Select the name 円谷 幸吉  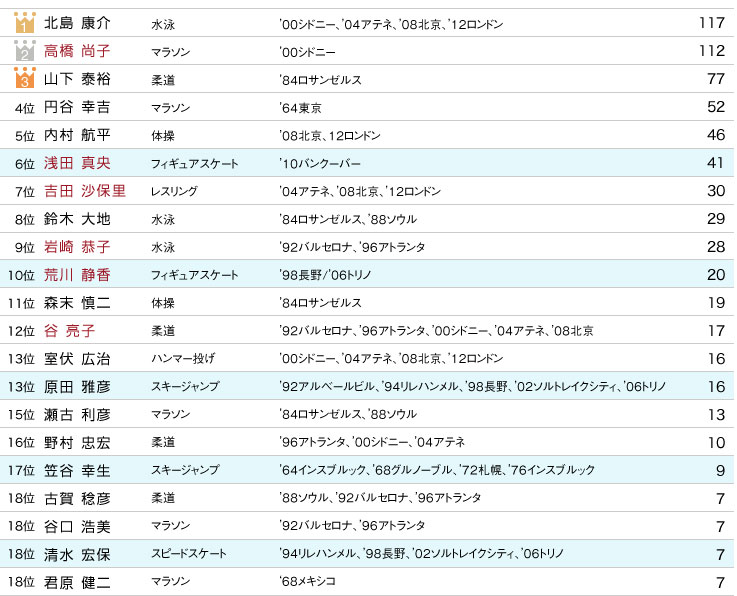77,107
